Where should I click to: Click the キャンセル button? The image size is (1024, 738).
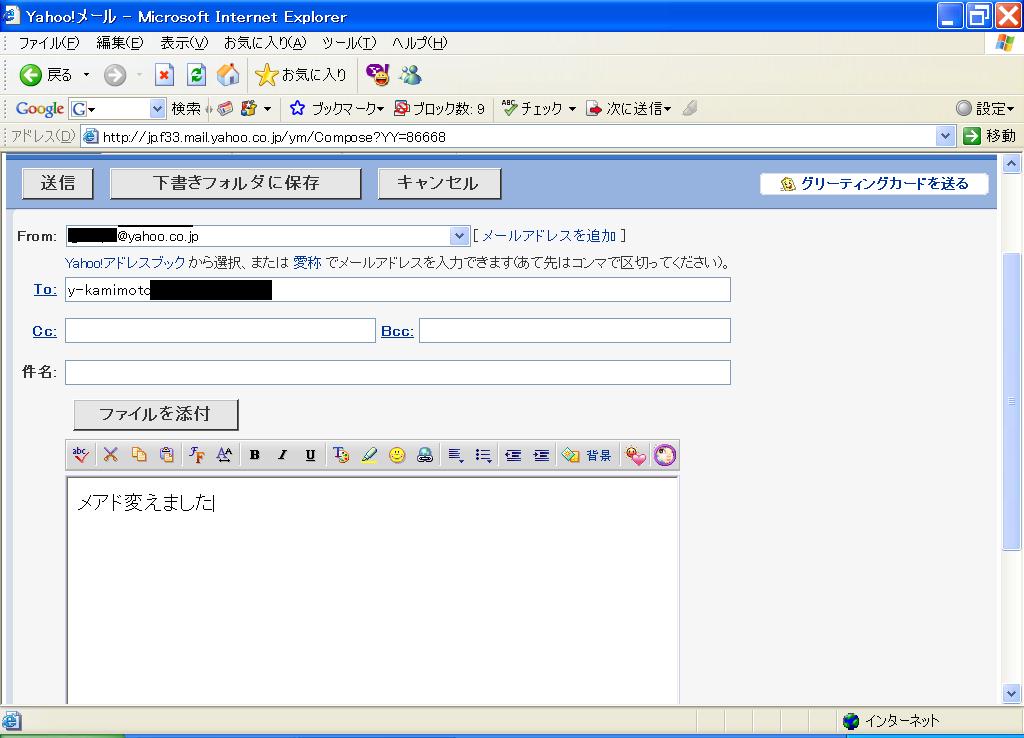pos(440,184)
